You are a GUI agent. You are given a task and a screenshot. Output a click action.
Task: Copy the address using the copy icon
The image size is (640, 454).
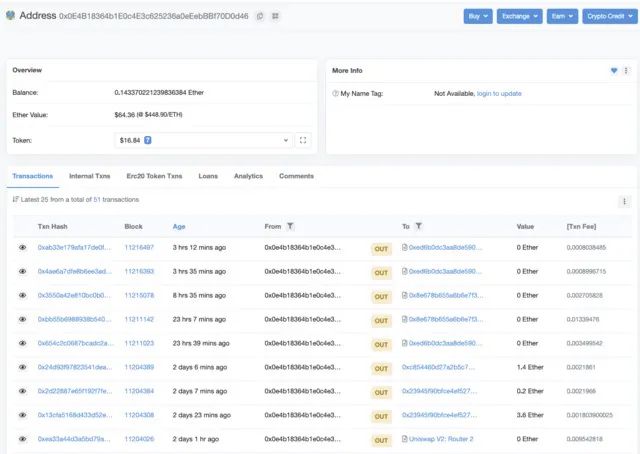(260, 16)
